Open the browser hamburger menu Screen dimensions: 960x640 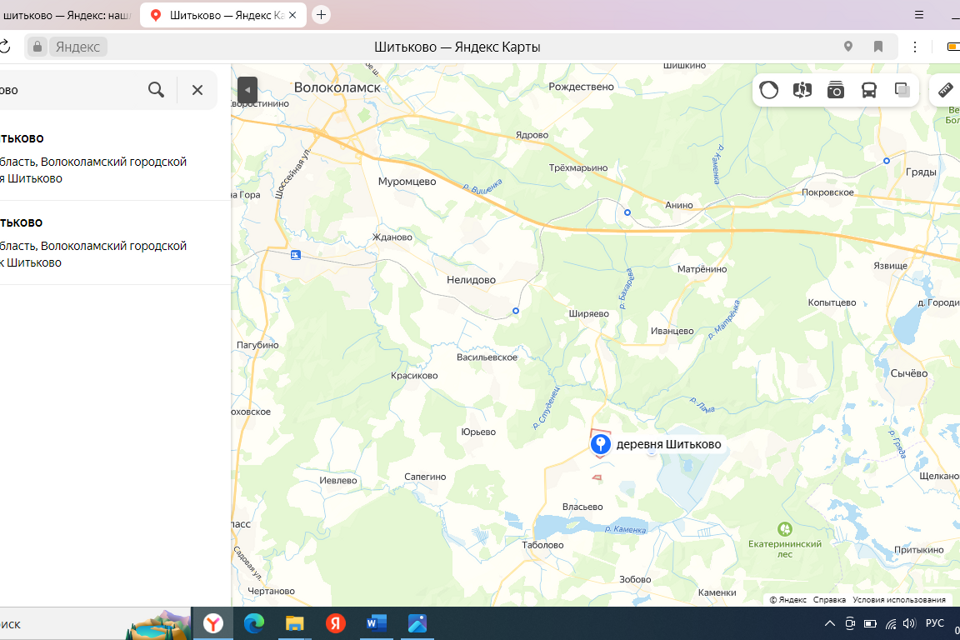click(919, 15)
